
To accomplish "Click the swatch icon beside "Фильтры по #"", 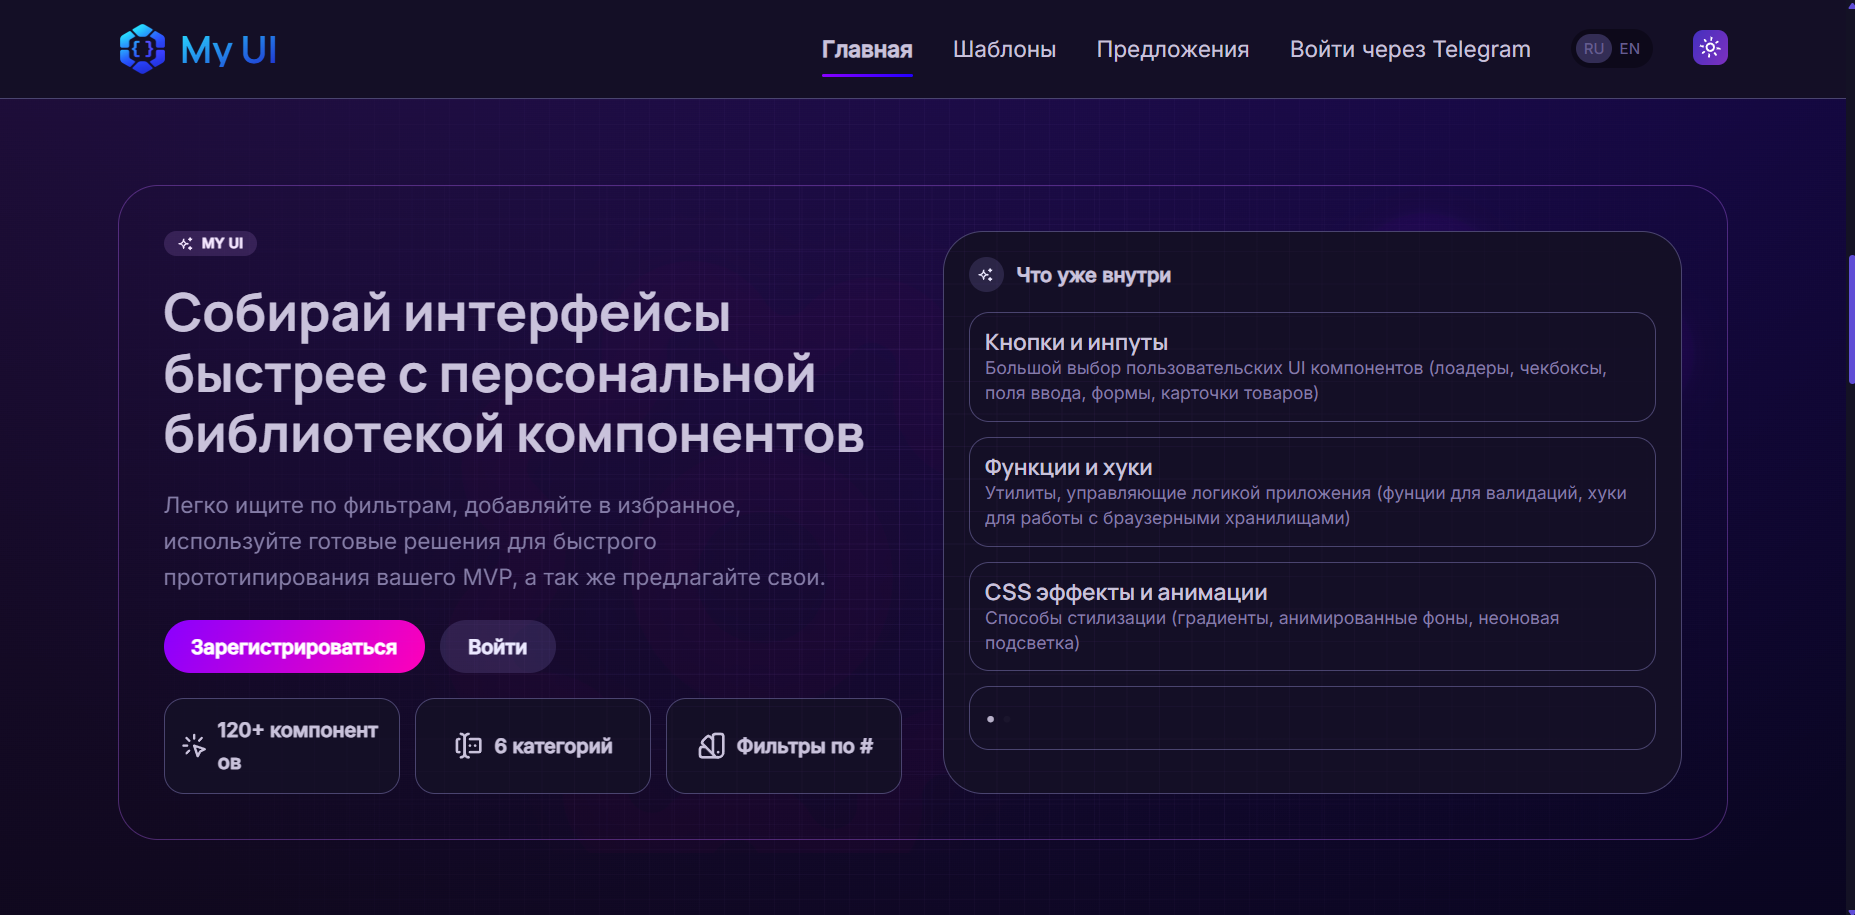I will tap(711, 746).
